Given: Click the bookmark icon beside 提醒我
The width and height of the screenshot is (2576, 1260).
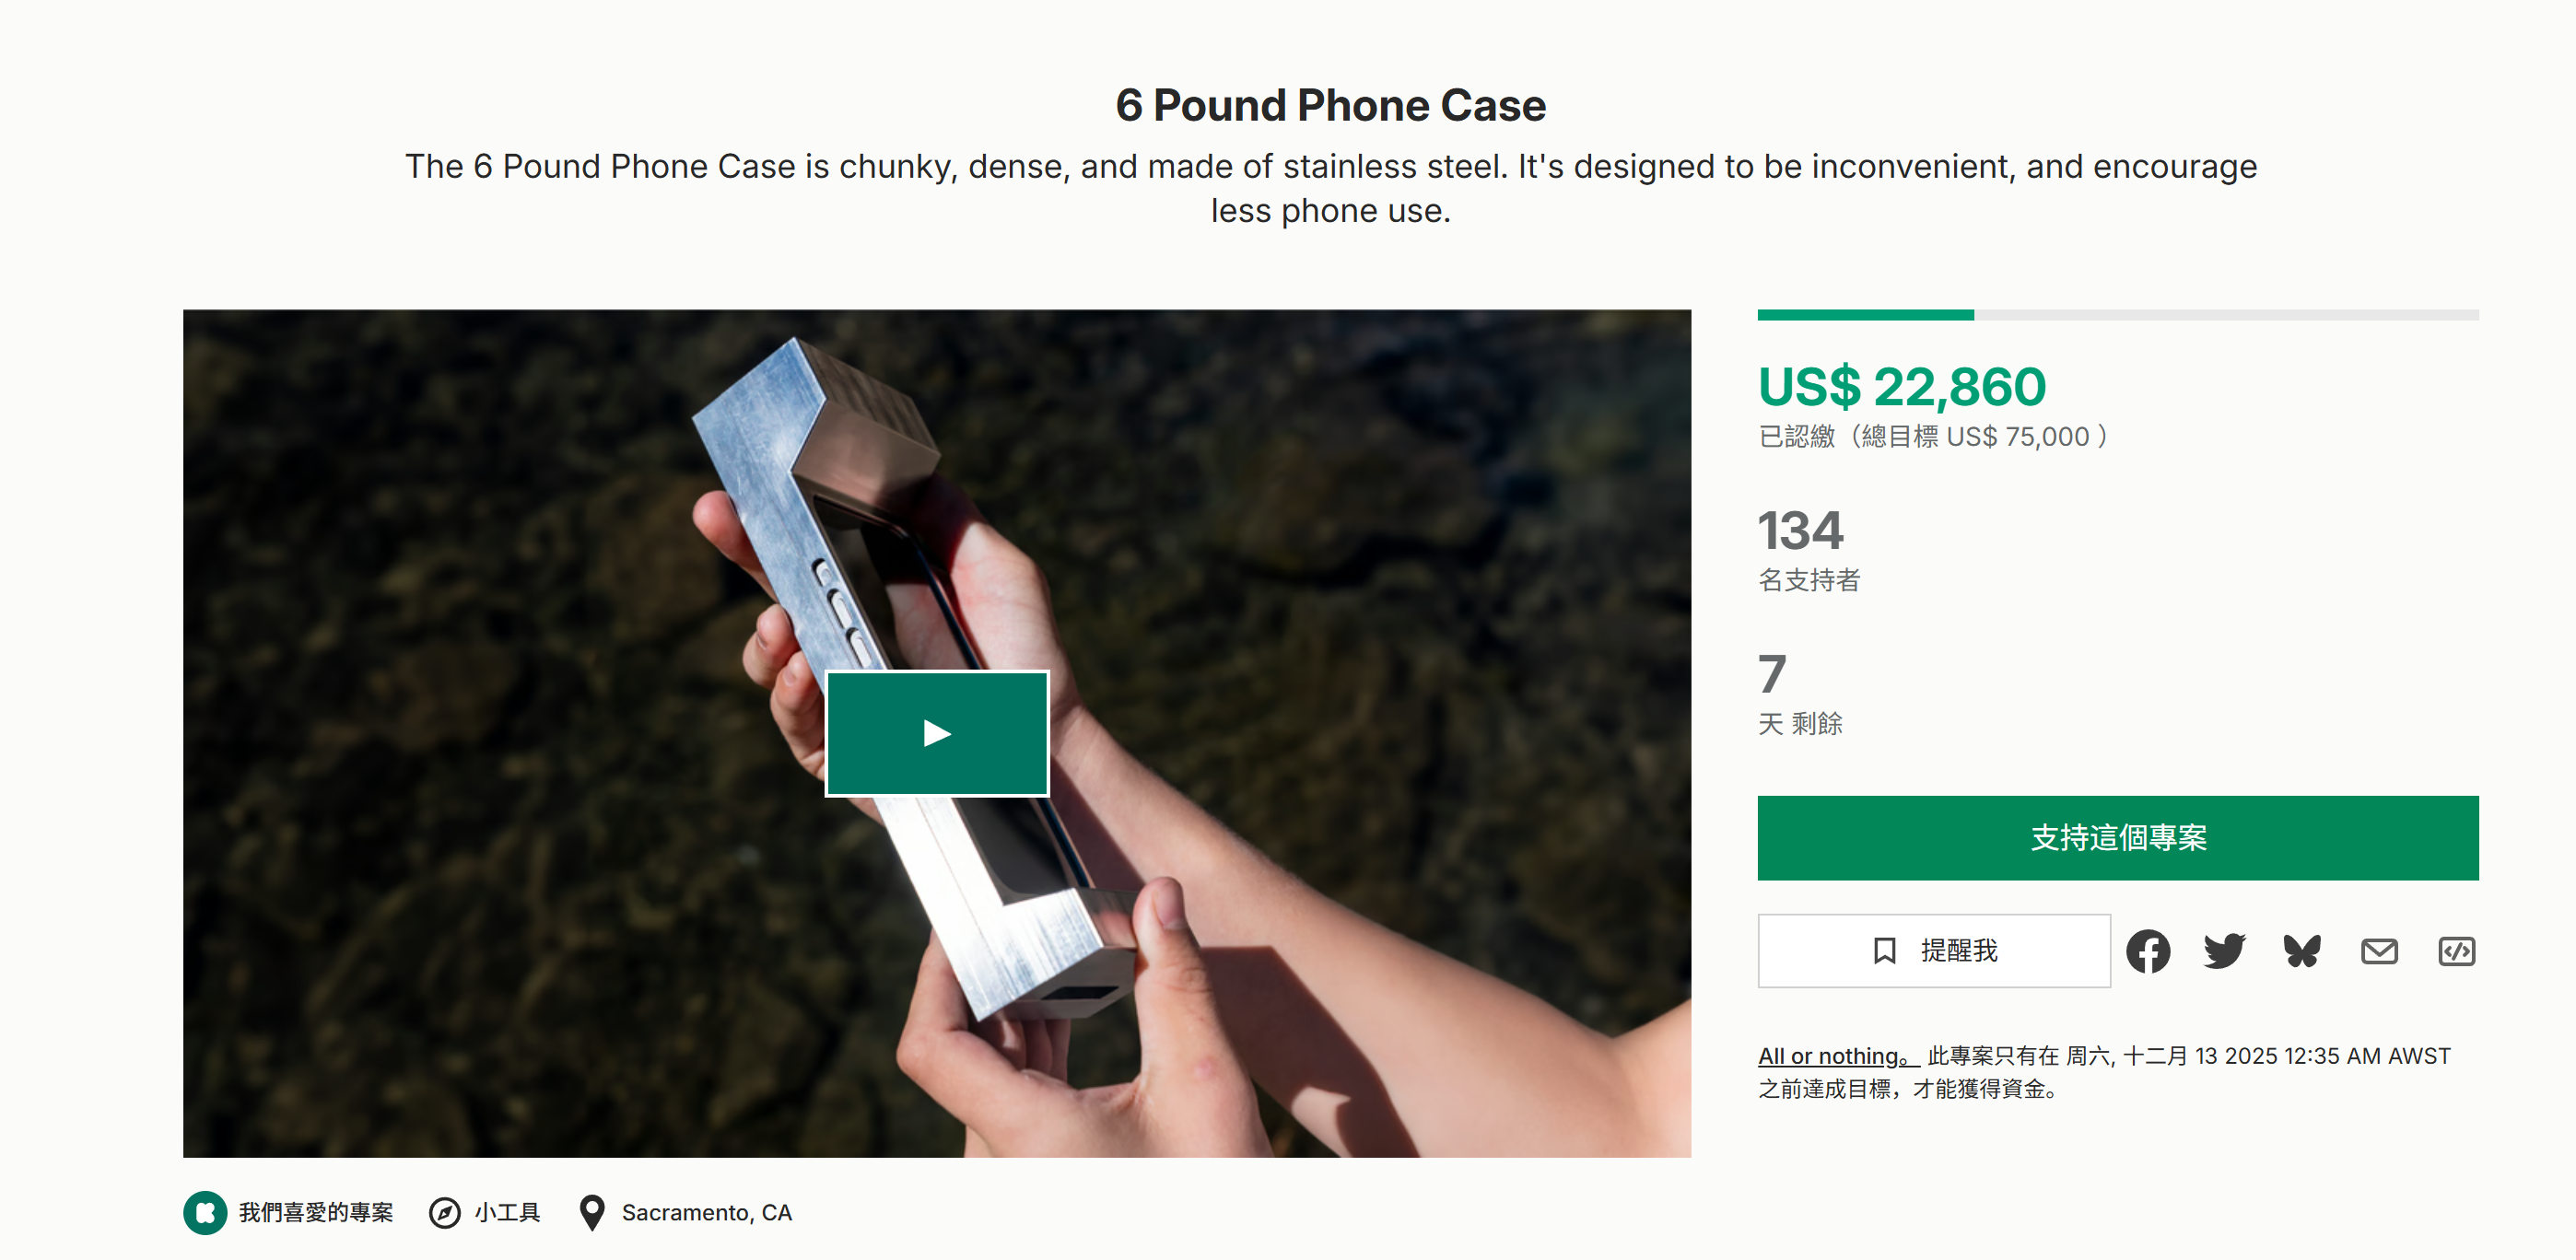Looking at the screenshot, I should [1884, 951].
